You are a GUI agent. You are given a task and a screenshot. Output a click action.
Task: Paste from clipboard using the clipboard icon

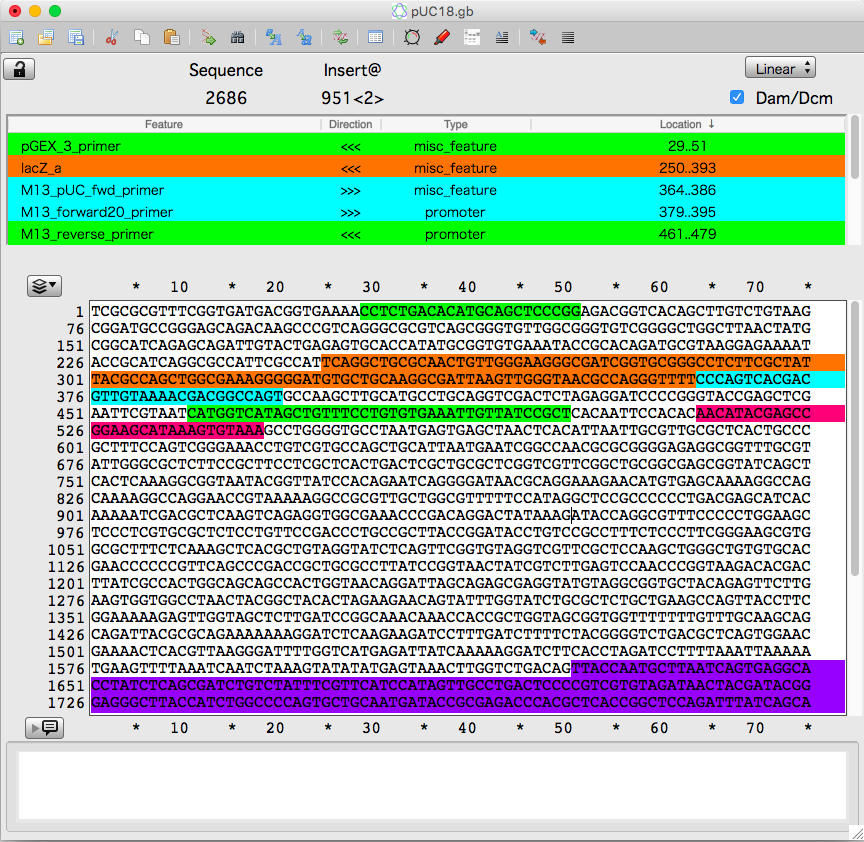coord(172,37)
